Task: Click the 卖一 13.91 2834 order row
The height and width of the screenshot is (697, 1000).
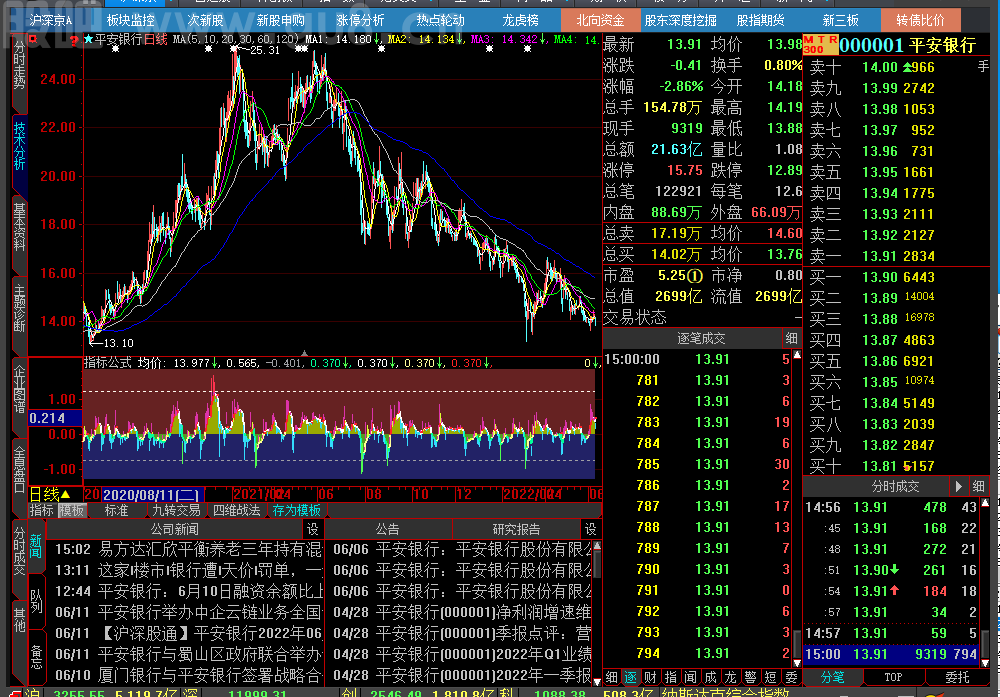Action: (x=896, y=256)
